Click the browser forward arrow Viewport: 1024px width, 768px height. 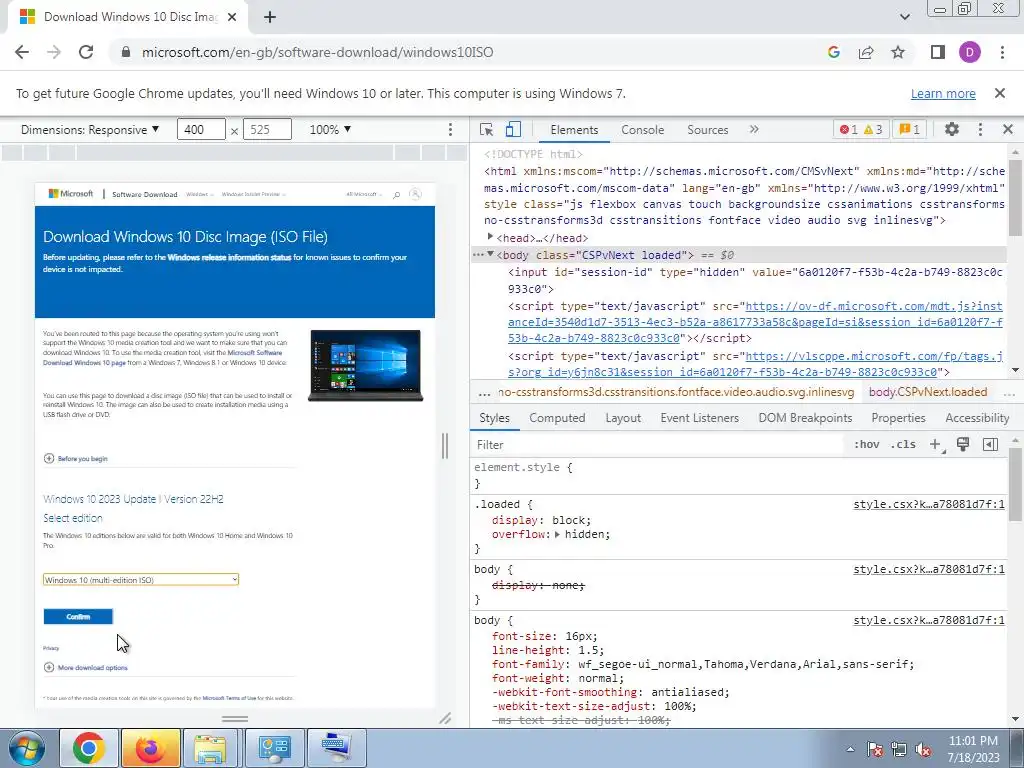pyautogui.click(x=54, y=52)
